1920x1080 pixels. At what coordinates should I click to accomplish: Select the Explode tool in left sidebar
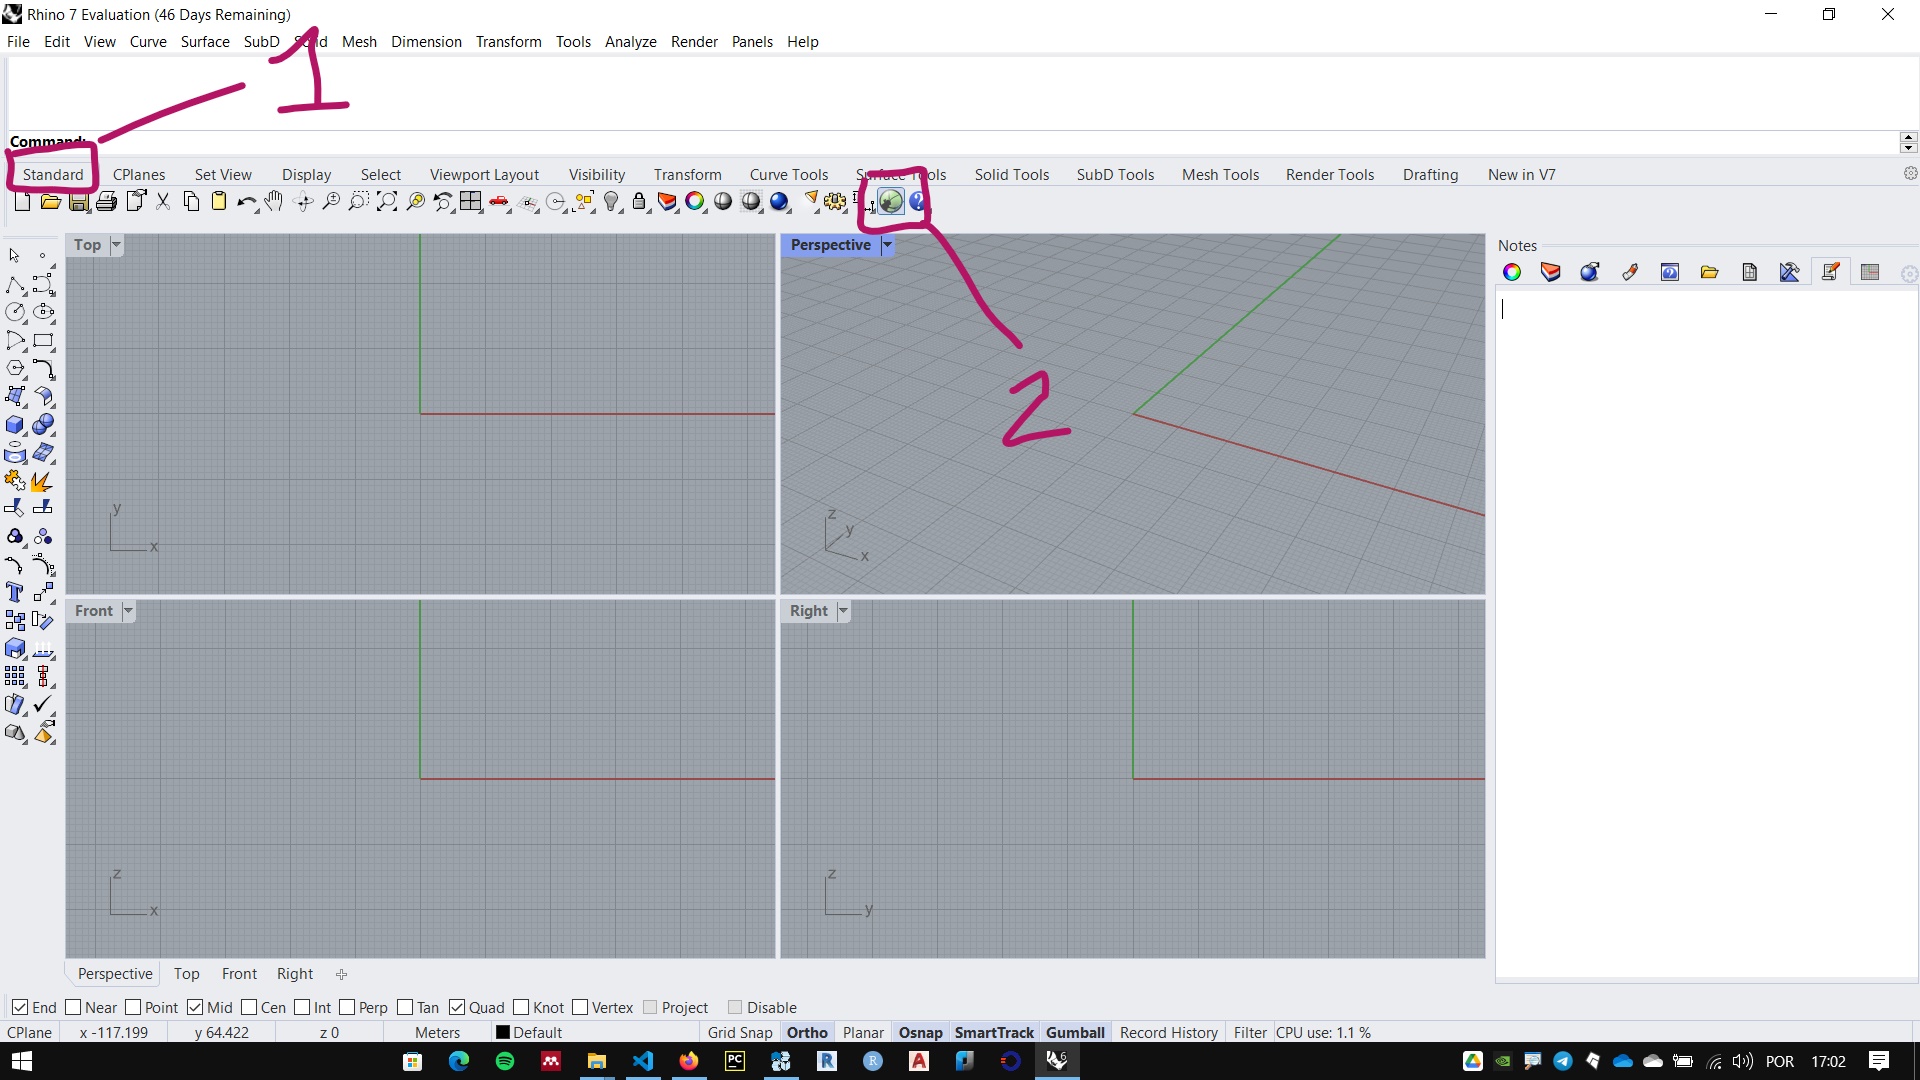tap(43, 481)
